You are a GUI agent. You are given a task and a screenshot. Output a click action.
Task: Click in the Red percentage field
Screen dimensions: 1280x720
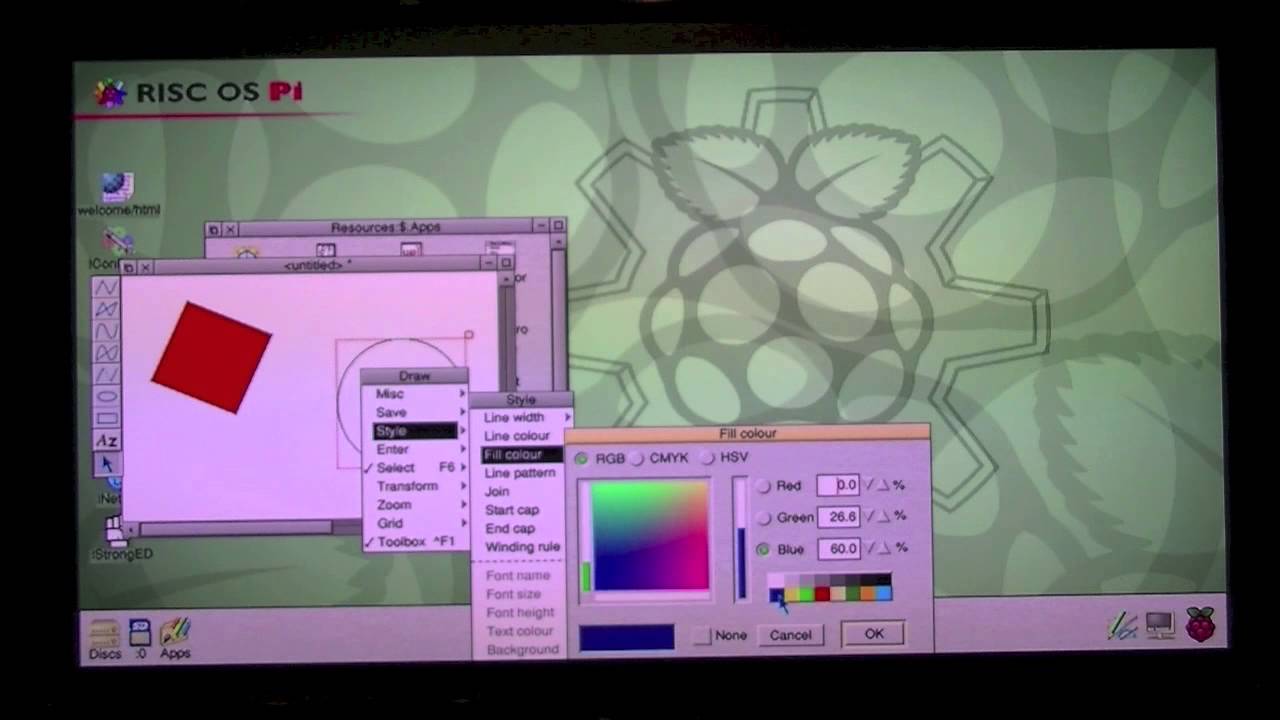(x=838, y=485)
